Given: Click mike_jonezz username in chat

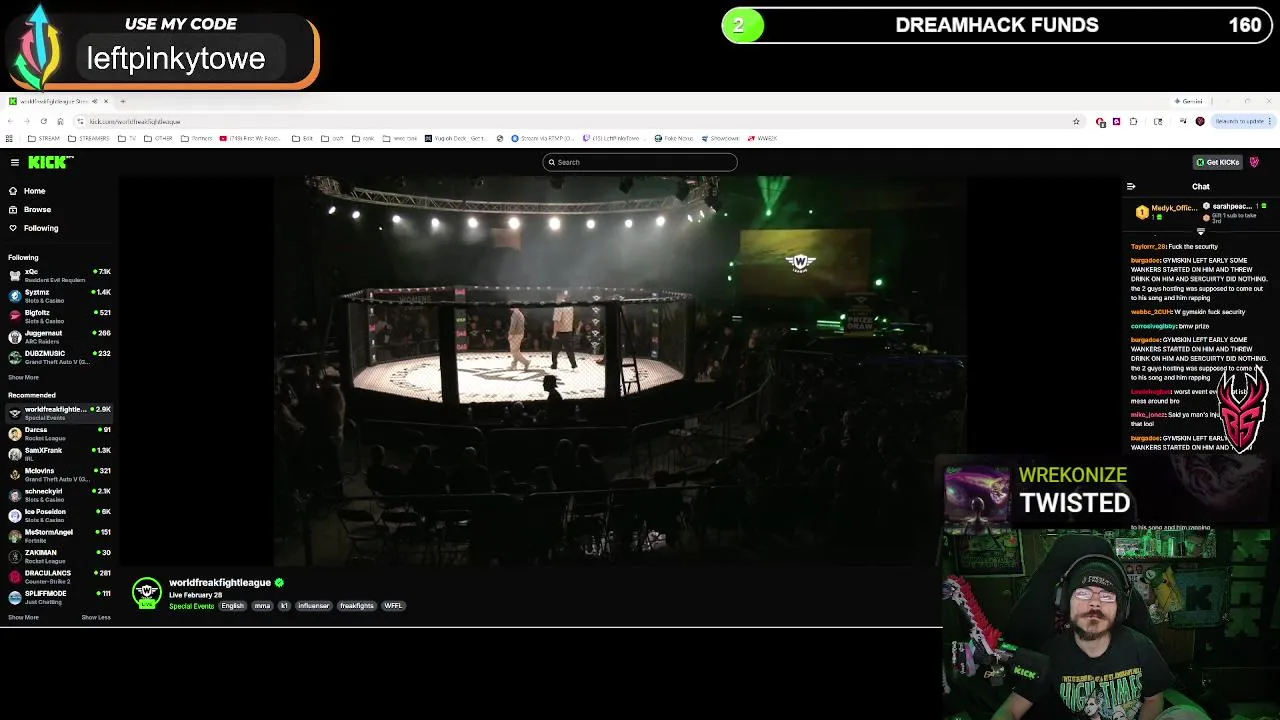Looking at the screenshot, I should (x=1148, y=414).
